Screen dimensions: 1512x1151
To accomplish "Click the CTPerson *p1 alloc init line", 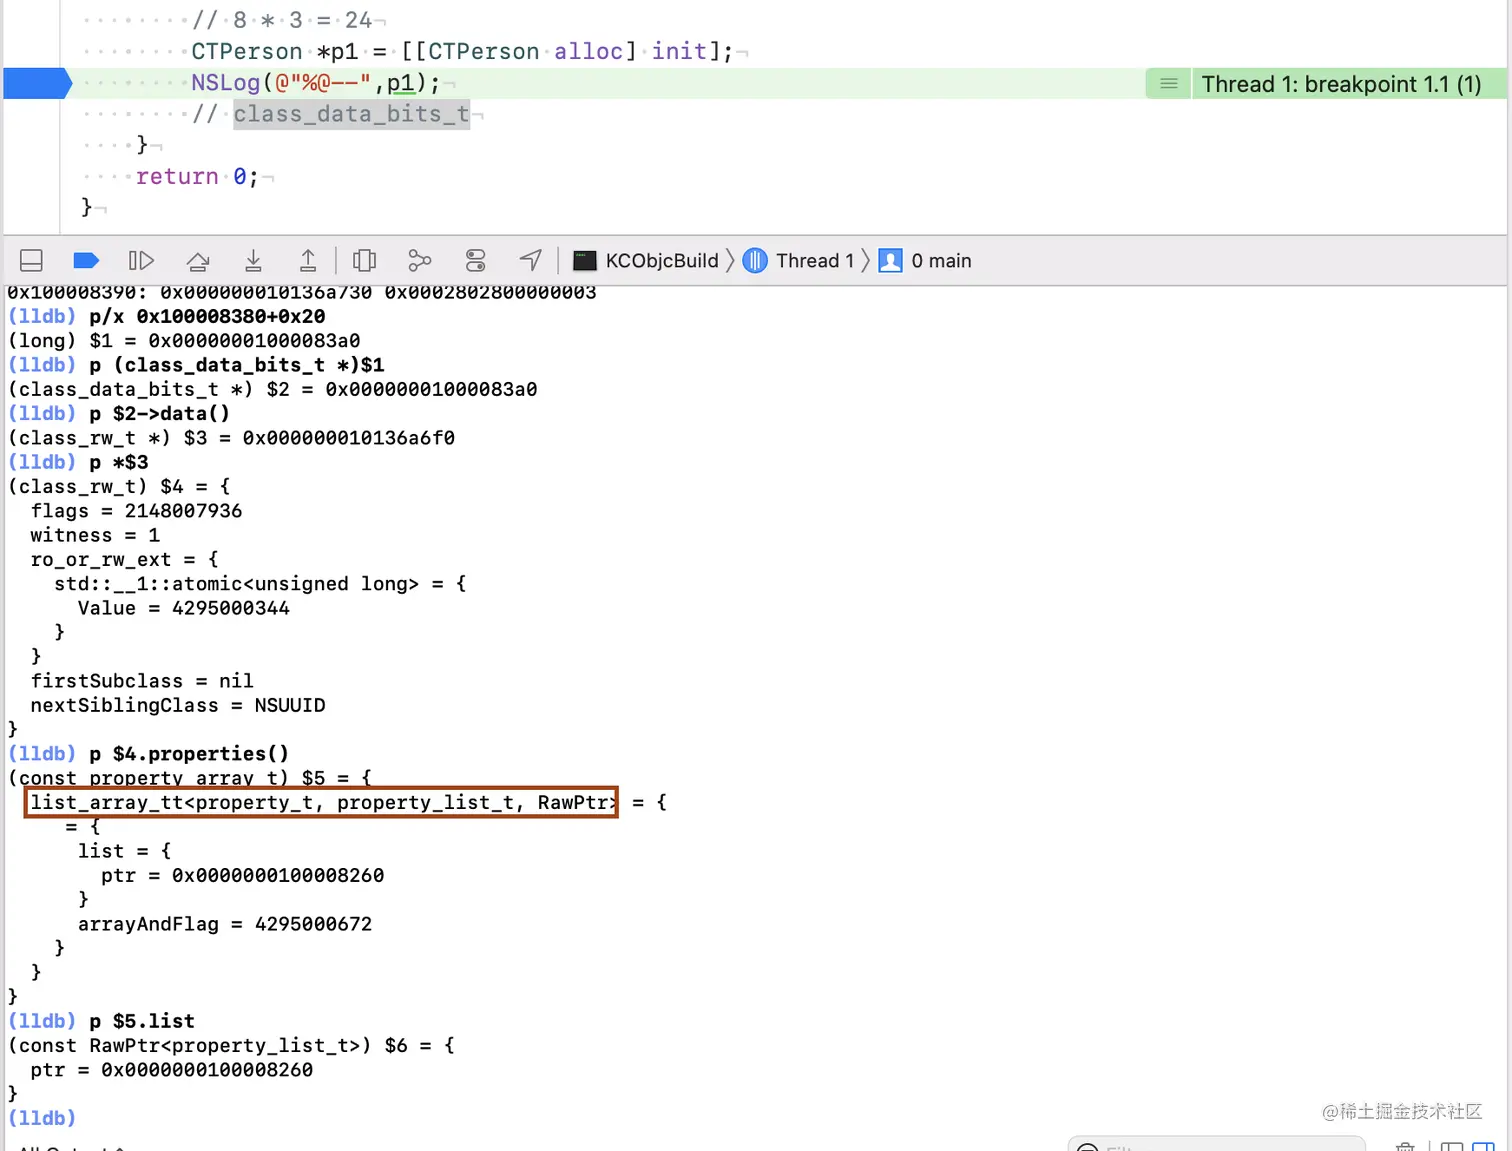I will pos(462,51).
